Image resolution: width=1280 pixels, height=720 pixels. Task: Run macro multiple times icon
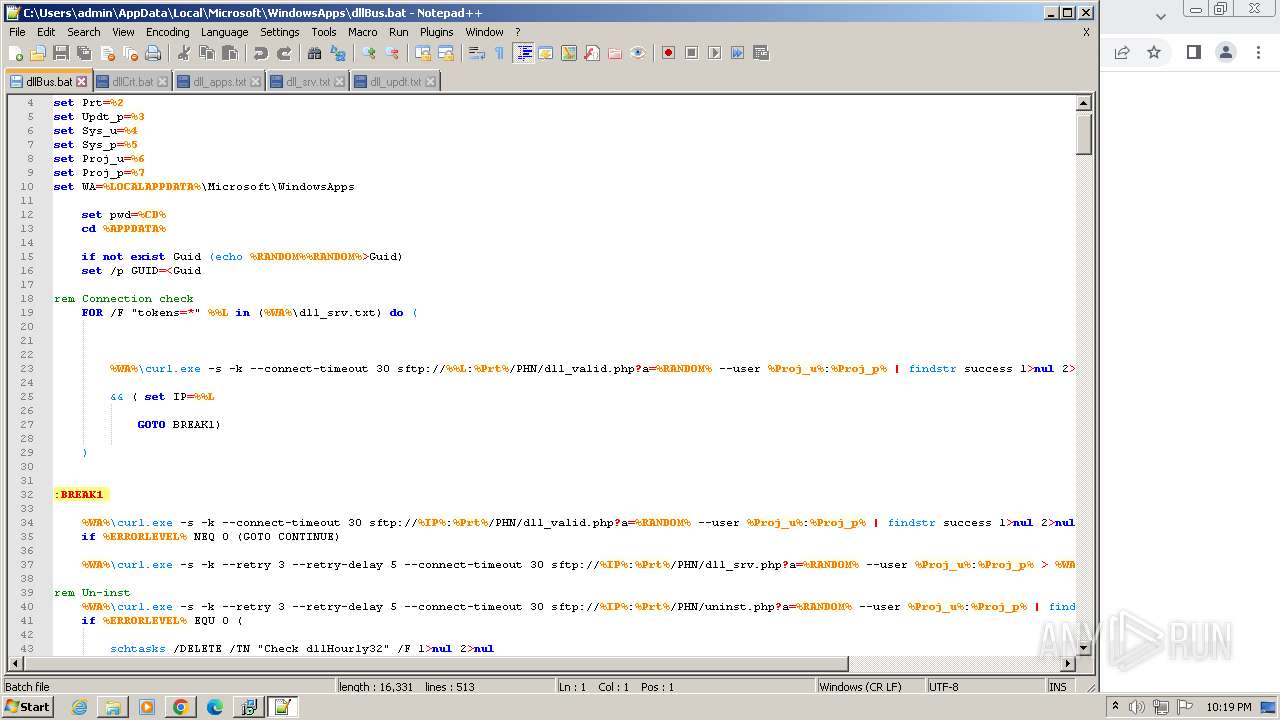tap(737, 53)
